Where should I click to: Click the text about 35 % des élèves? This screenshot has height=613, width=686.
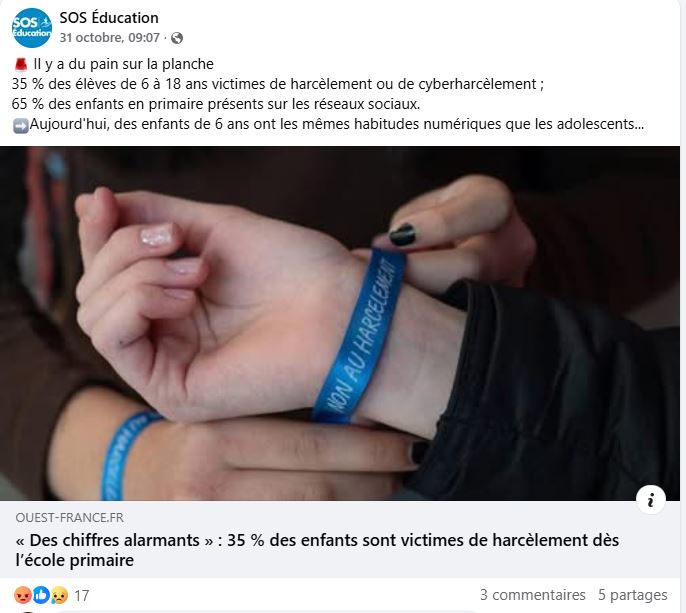pyautogui.click(x=278, y=84)
